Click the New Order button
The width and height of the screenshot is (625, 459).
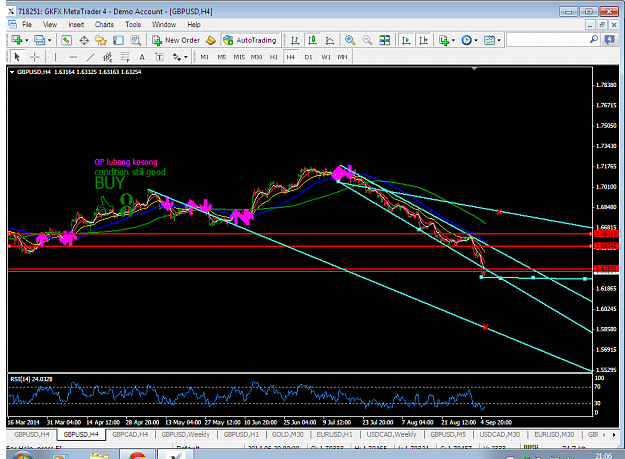(176, 40)
